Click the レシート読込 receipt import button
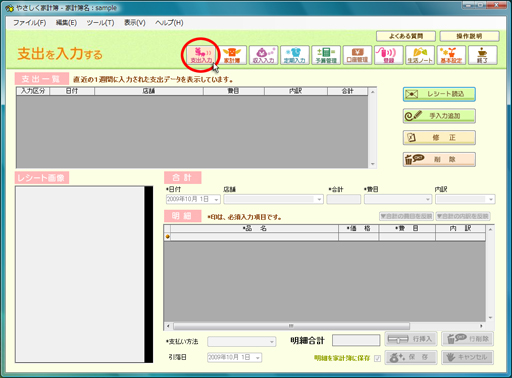Image resolution: width=512 pixels, height=378 pixels. [439, 94]
